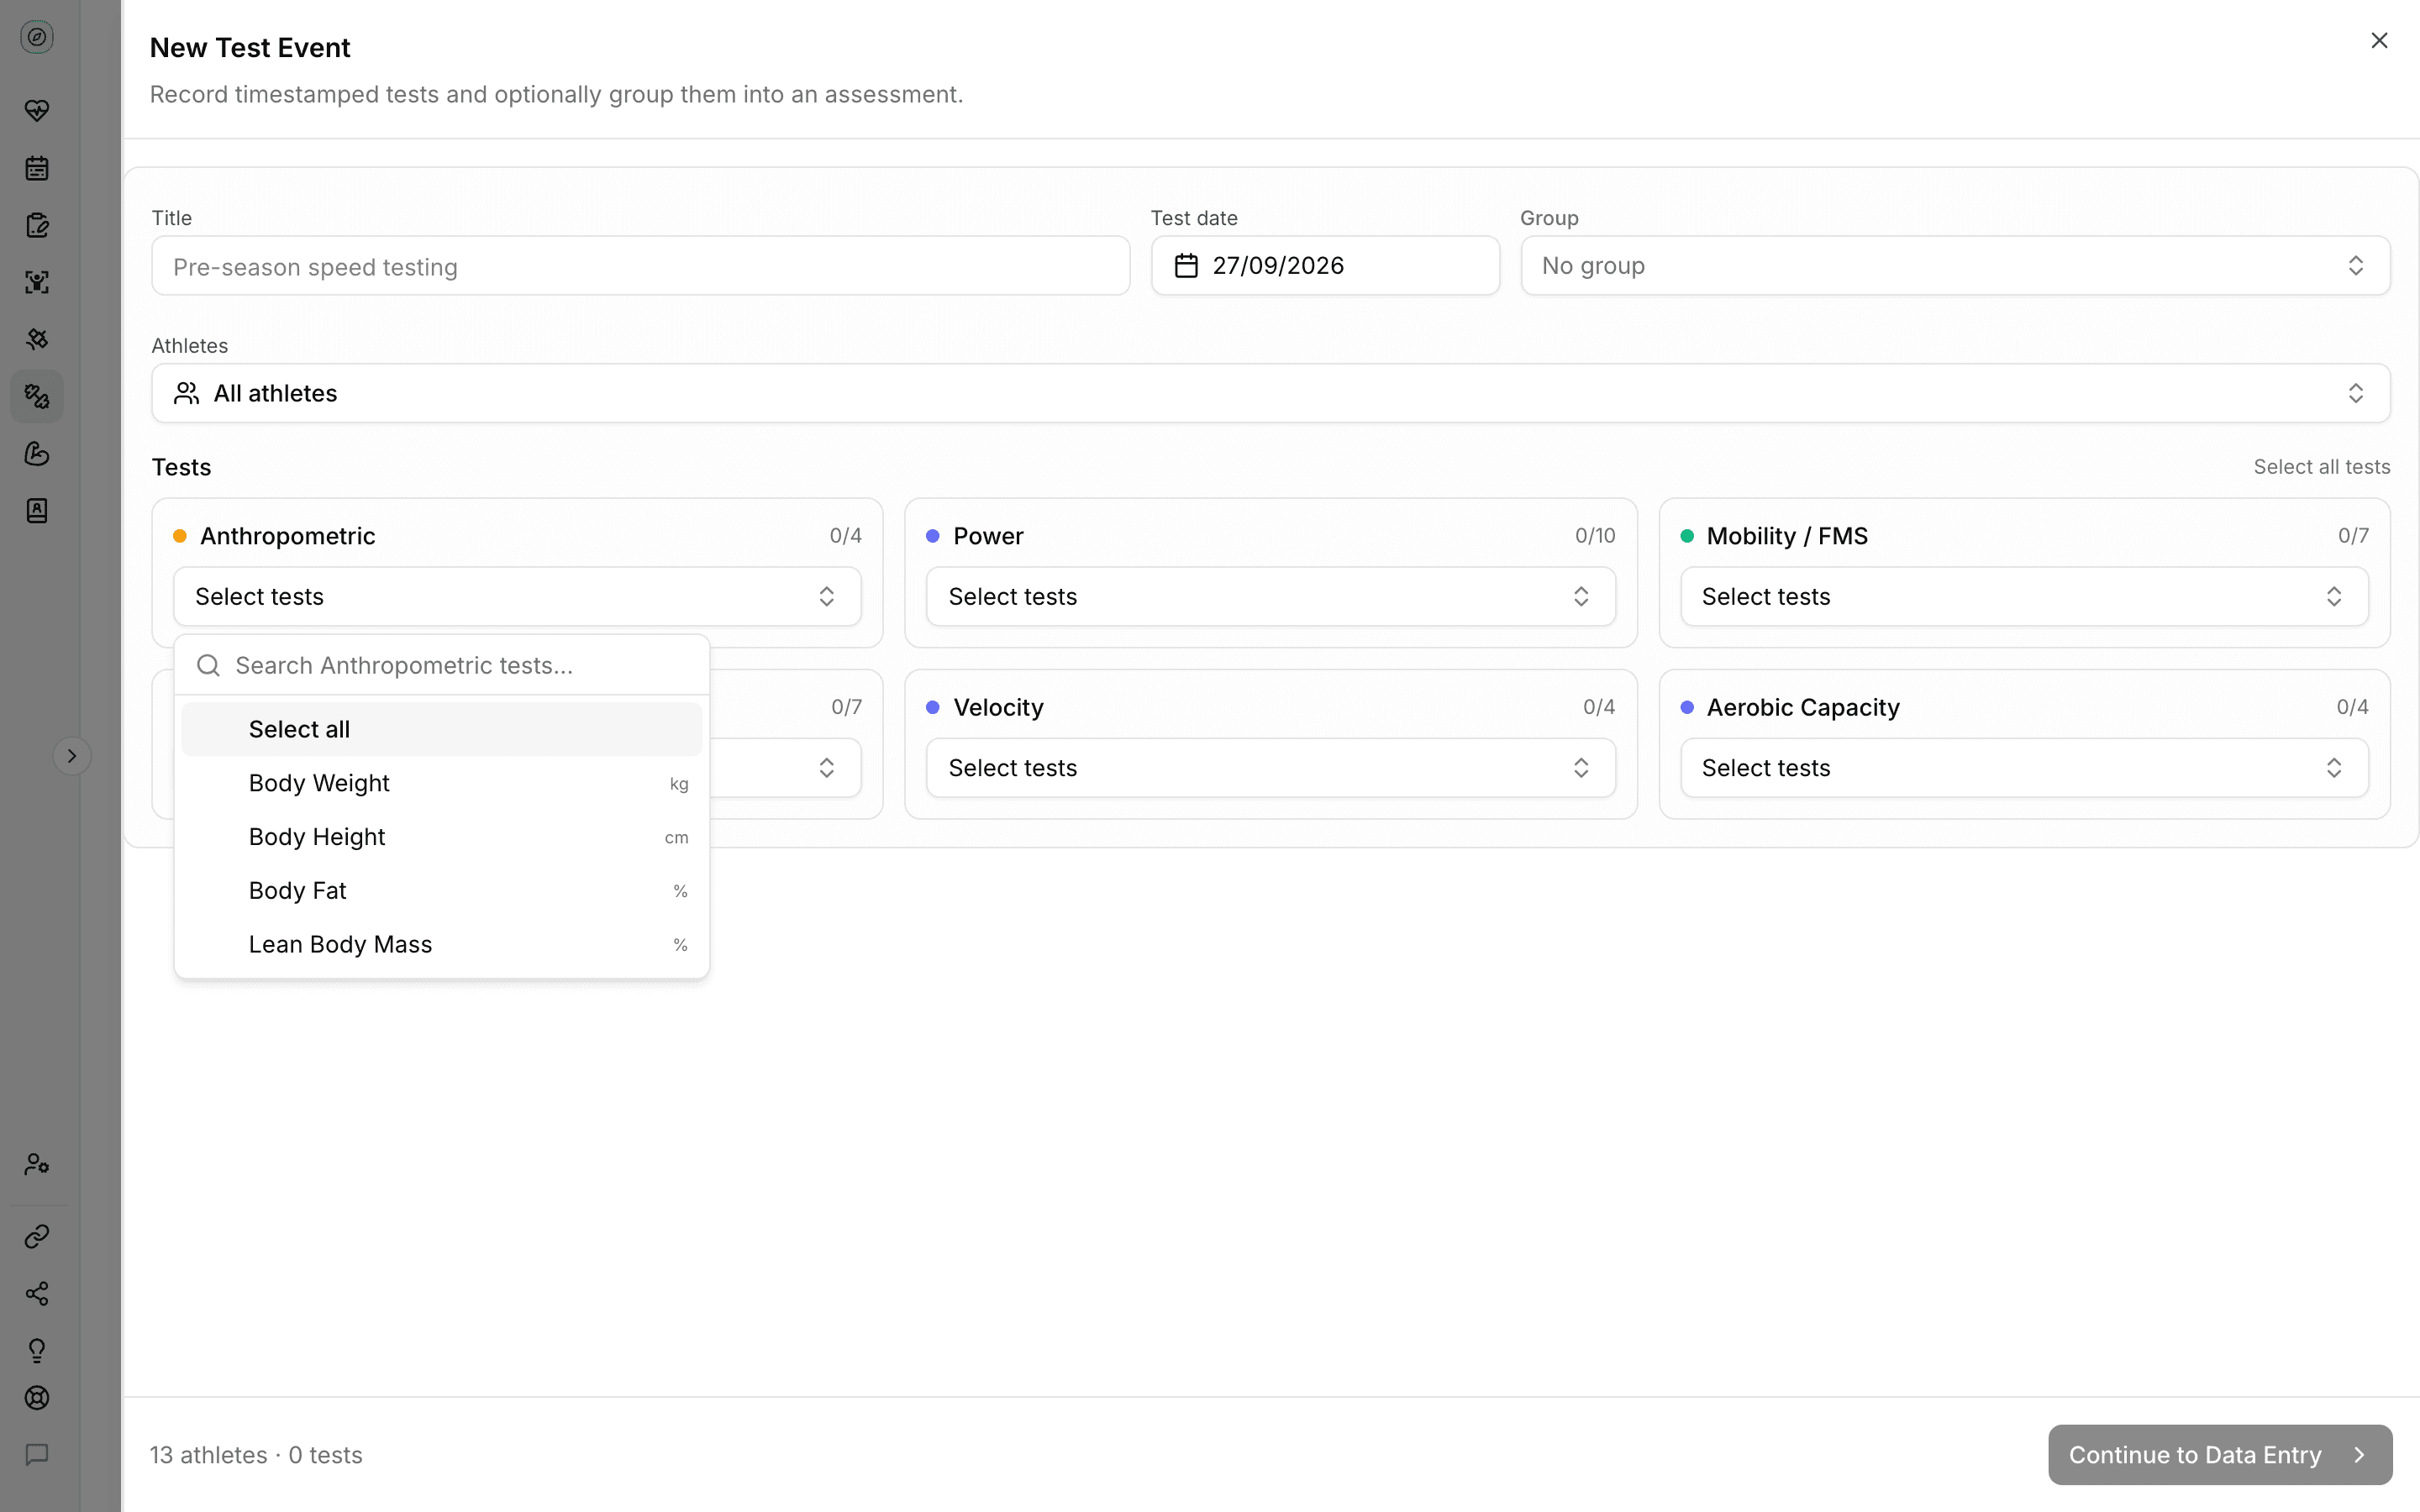Open the Mobility / FMS Select tests dropdown
This screenshot has width=2420, height=1512.
tap(2024, 597)
